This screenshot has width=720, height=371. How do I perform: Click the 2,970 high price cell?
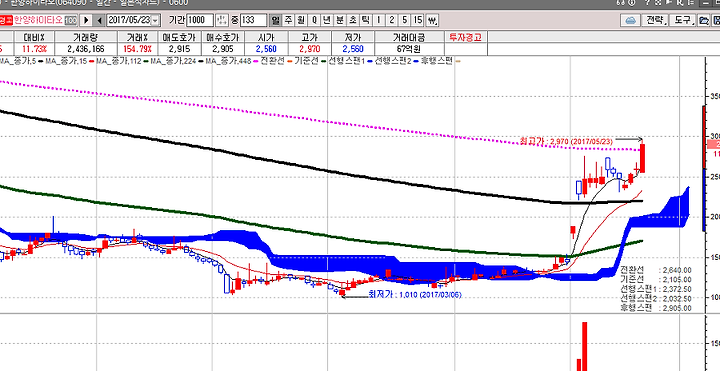point(310,49)
